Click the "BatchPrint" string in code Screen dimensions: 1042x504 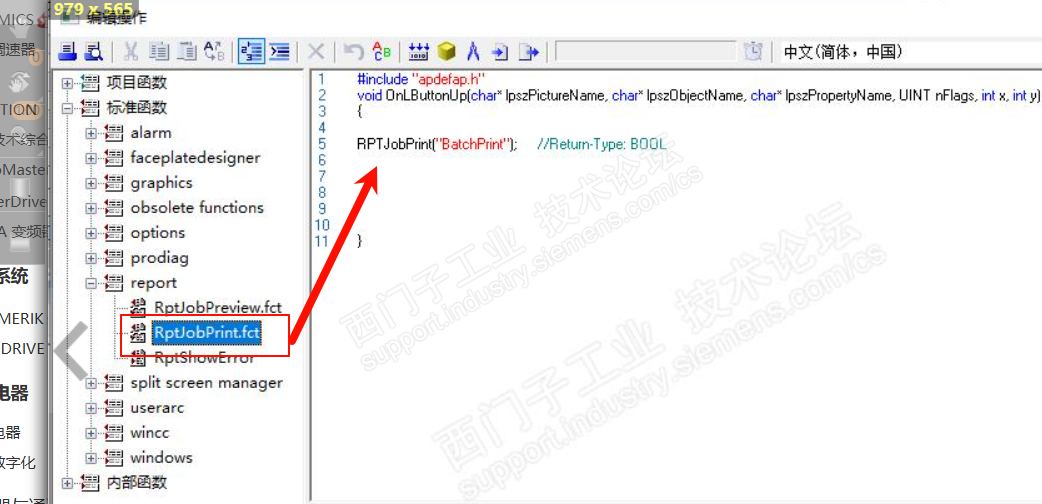pyautogui.click(x=473, y=144)
